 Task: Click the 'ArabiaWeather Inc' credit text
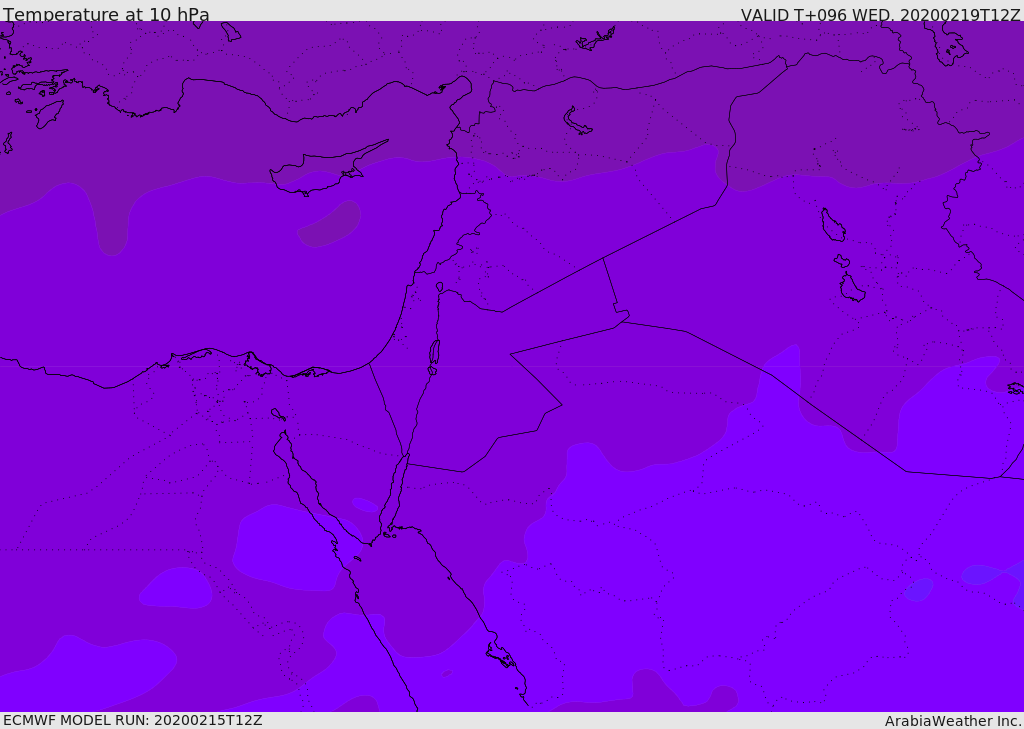click(953, 721)
